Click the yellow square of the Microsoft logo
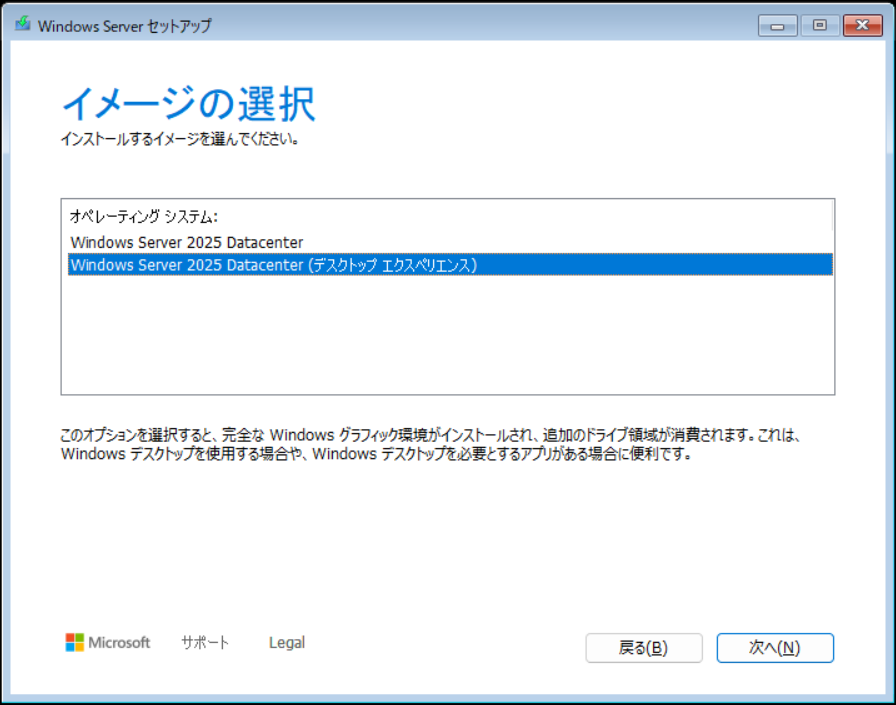896x705 pixels. (x=79, y=648)
